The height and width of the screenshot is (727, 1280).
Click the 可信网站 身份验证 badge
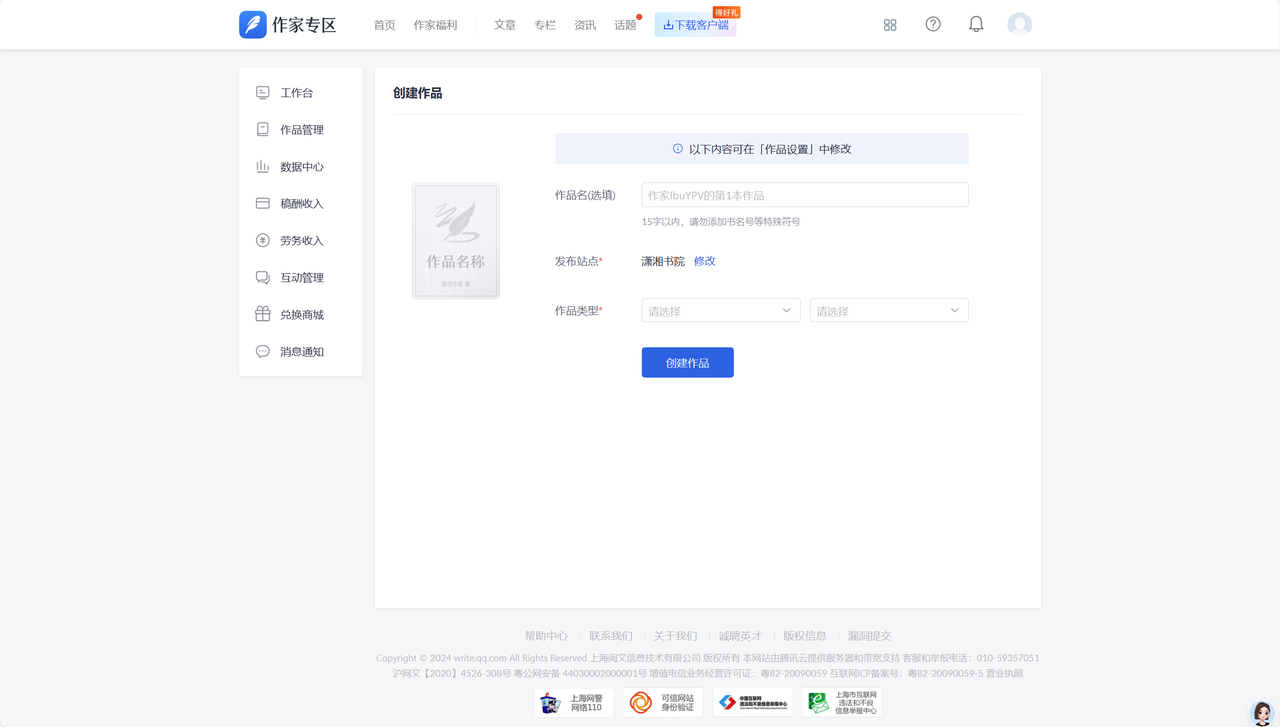click(663, 702)
